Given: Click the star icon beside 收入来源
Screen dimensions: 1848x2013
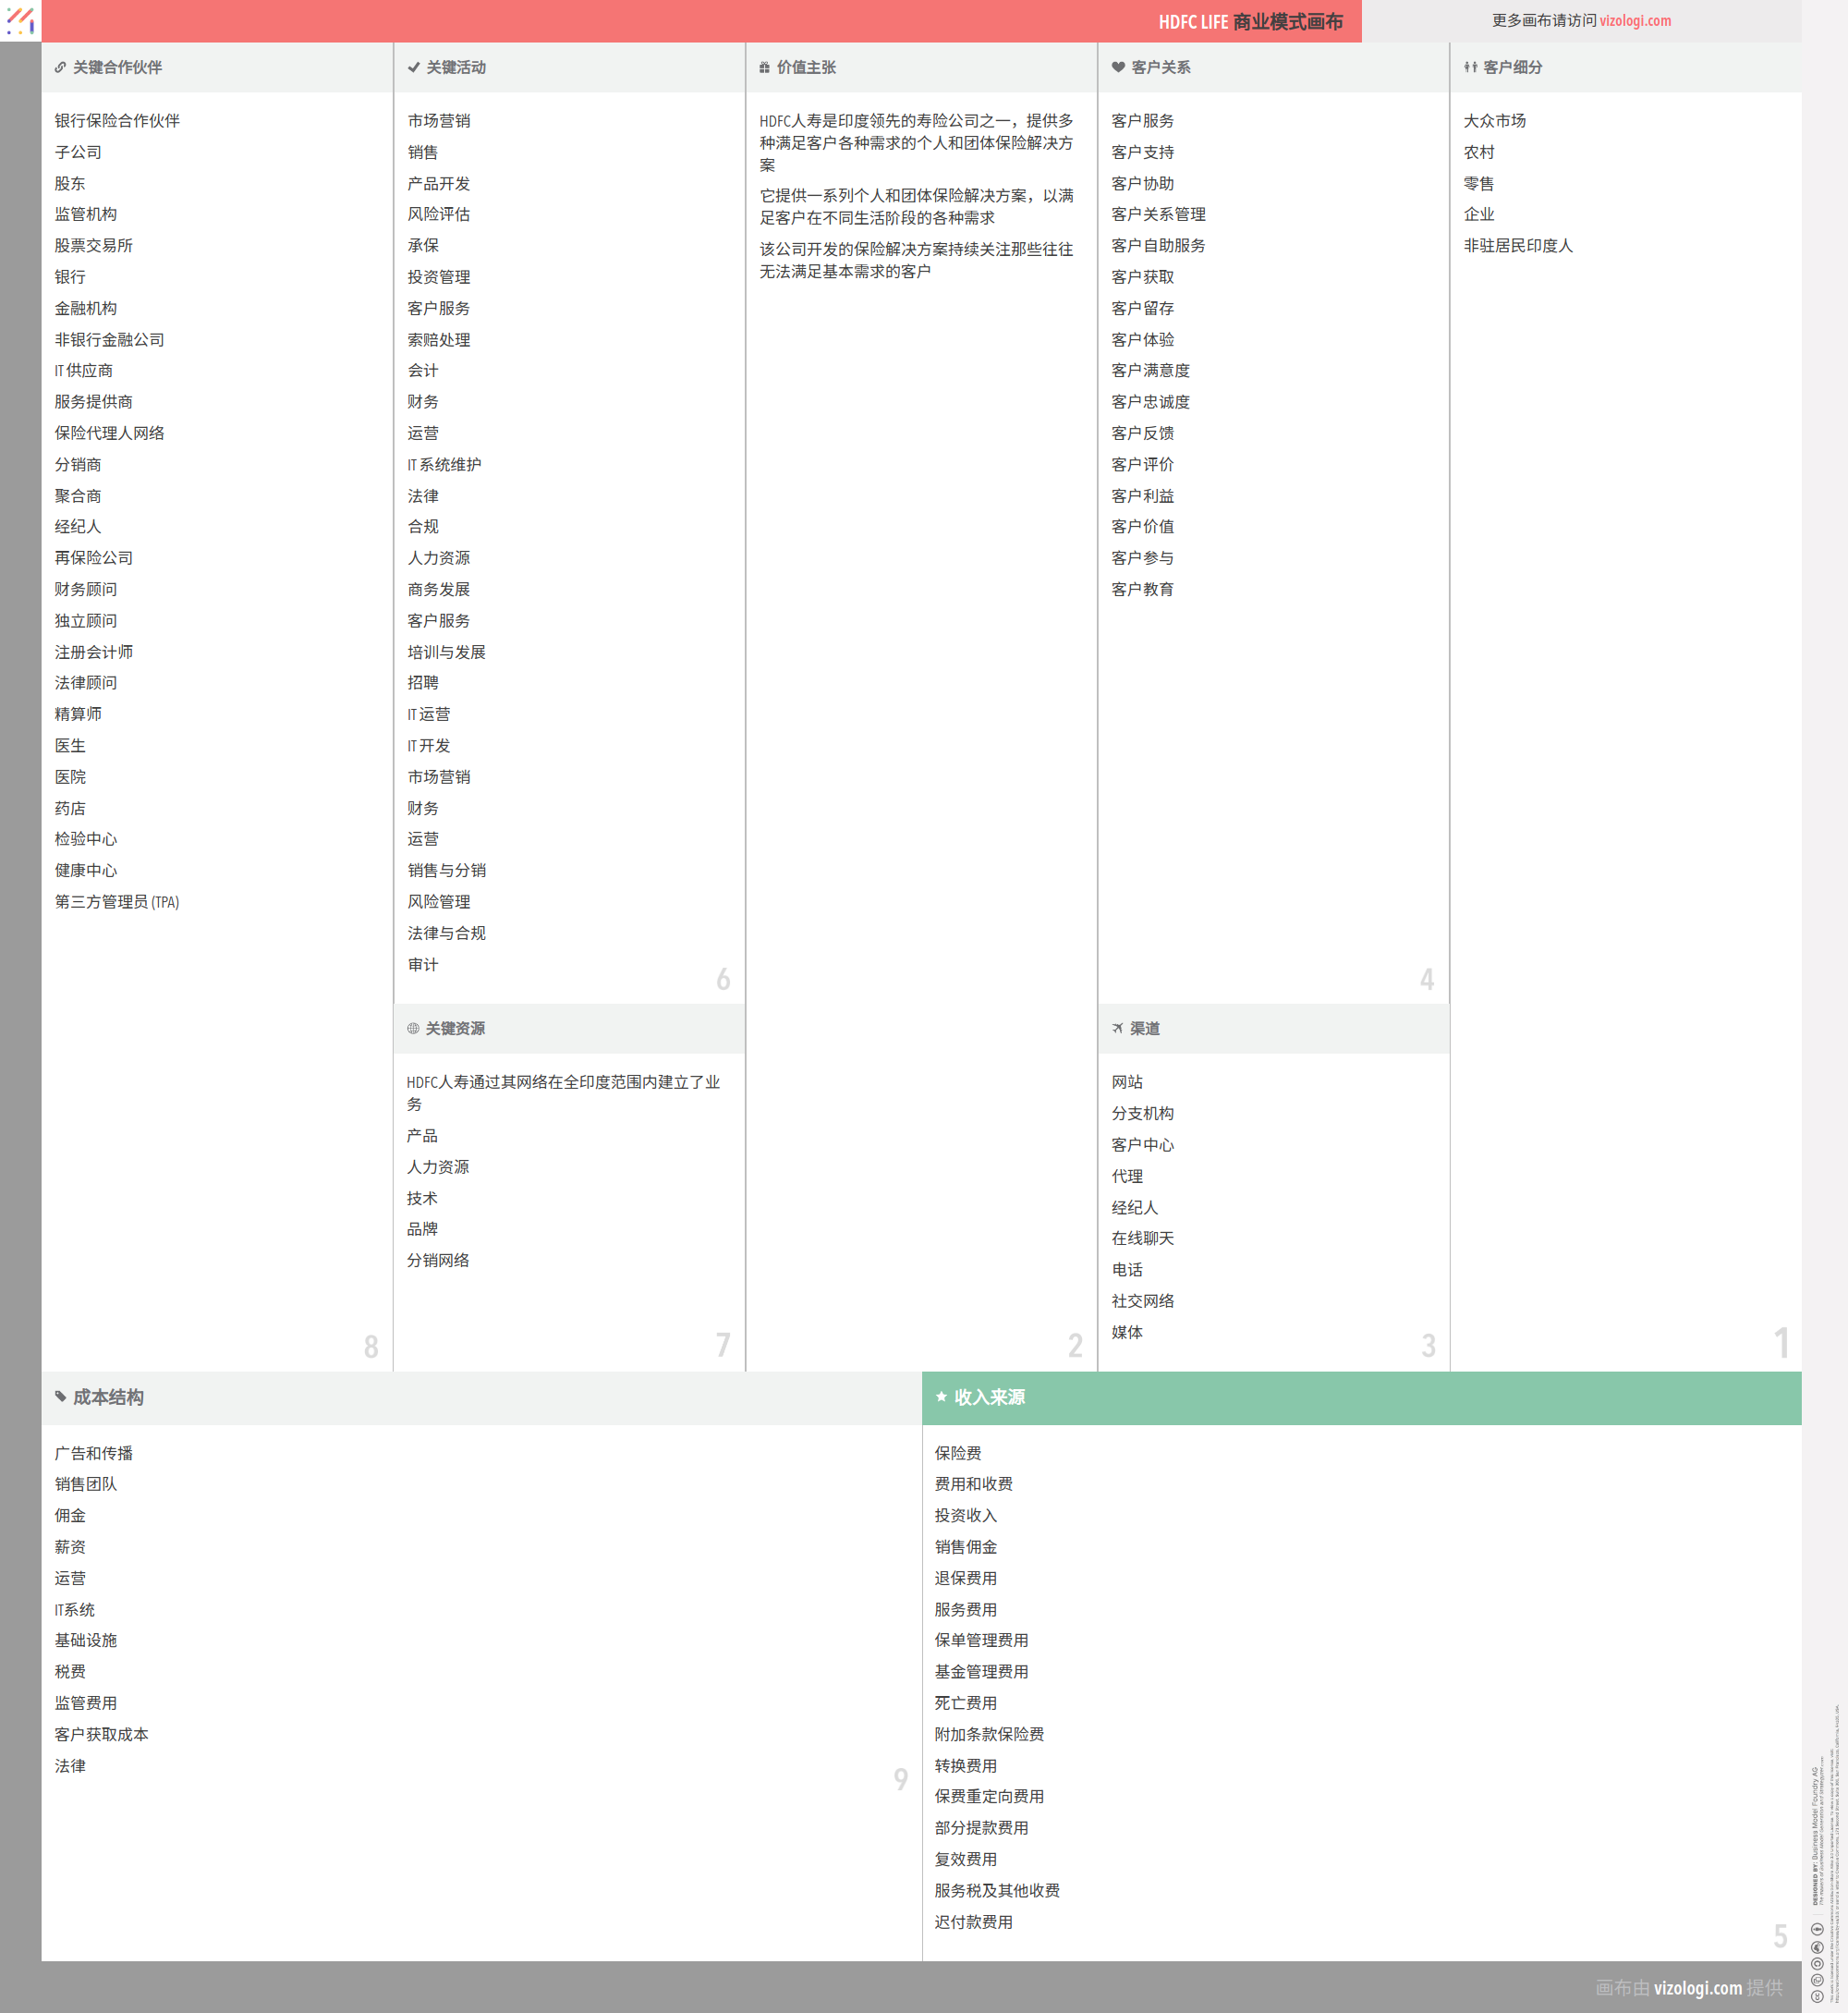Looking at the screenshot, I should point(941,1397).
